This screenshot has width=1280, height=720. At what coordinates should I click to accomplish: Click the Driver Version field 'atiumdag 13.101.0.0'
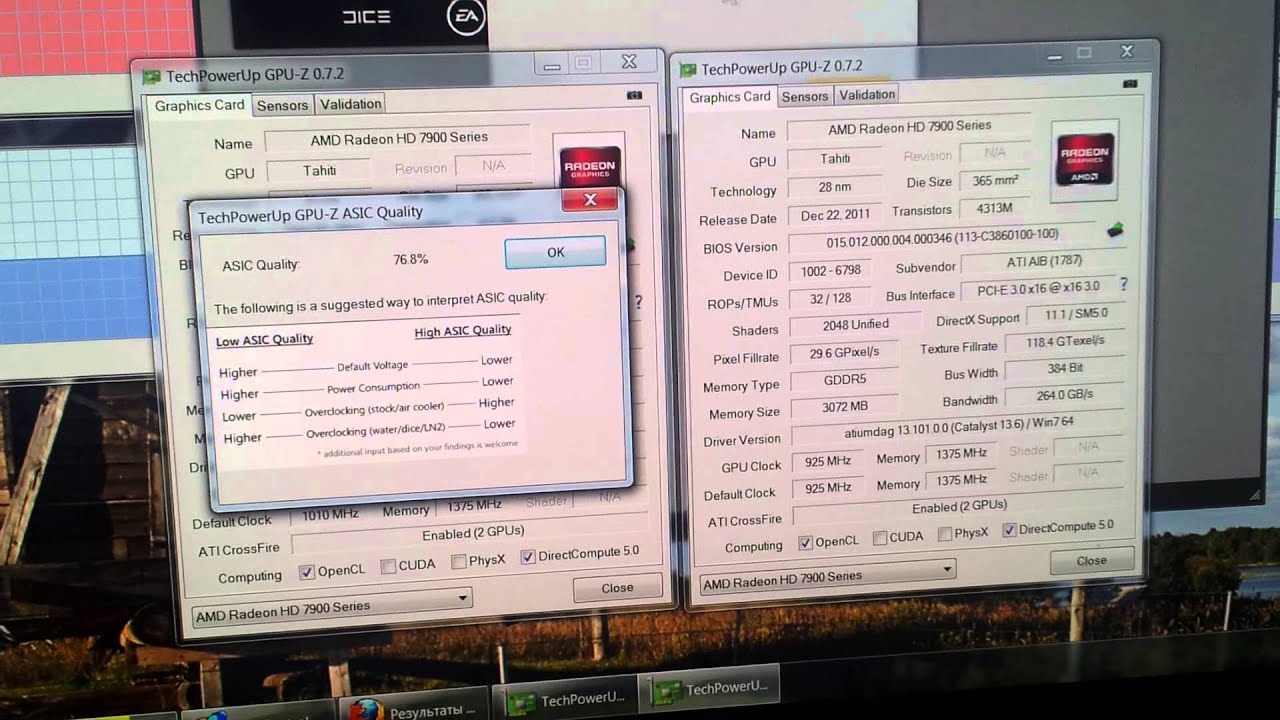960,427
